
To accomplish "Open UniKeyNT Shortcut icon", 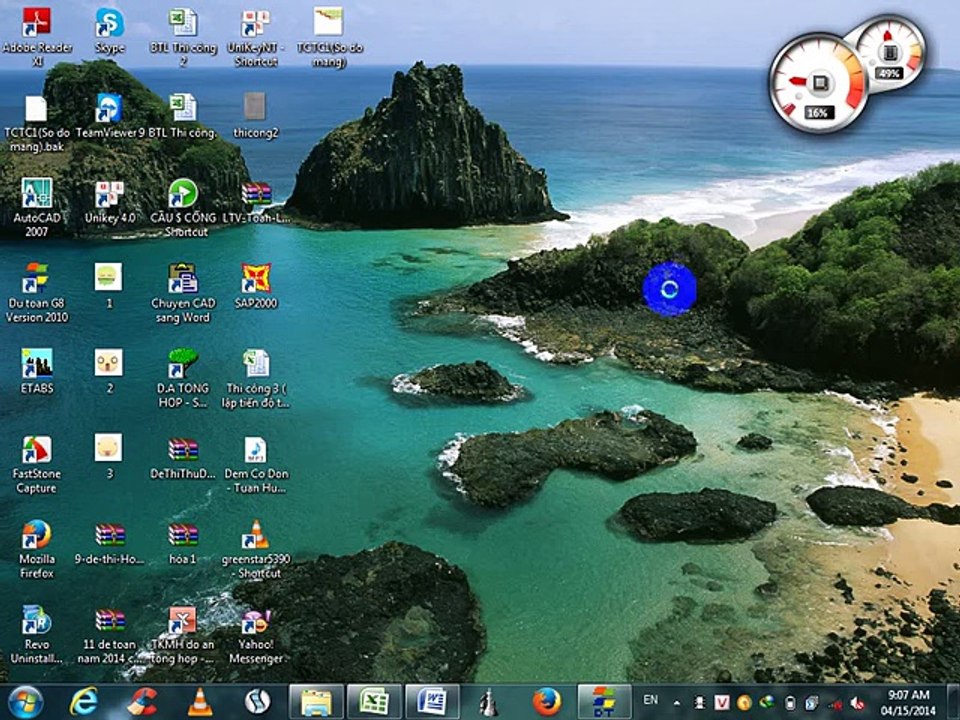I will [x=256, y=23].
